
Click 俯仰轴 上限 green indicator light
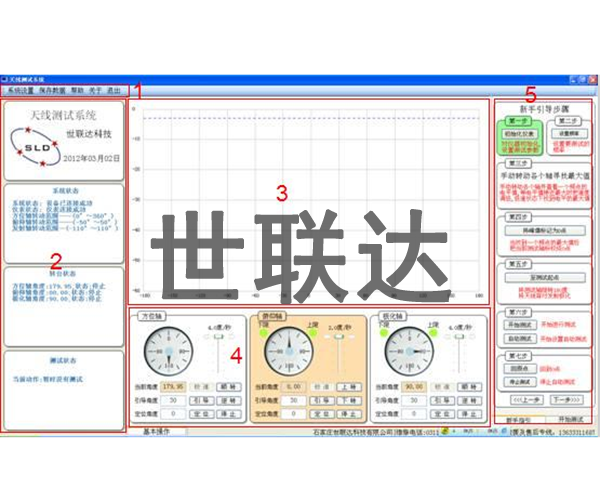click(x=313, y=333)
